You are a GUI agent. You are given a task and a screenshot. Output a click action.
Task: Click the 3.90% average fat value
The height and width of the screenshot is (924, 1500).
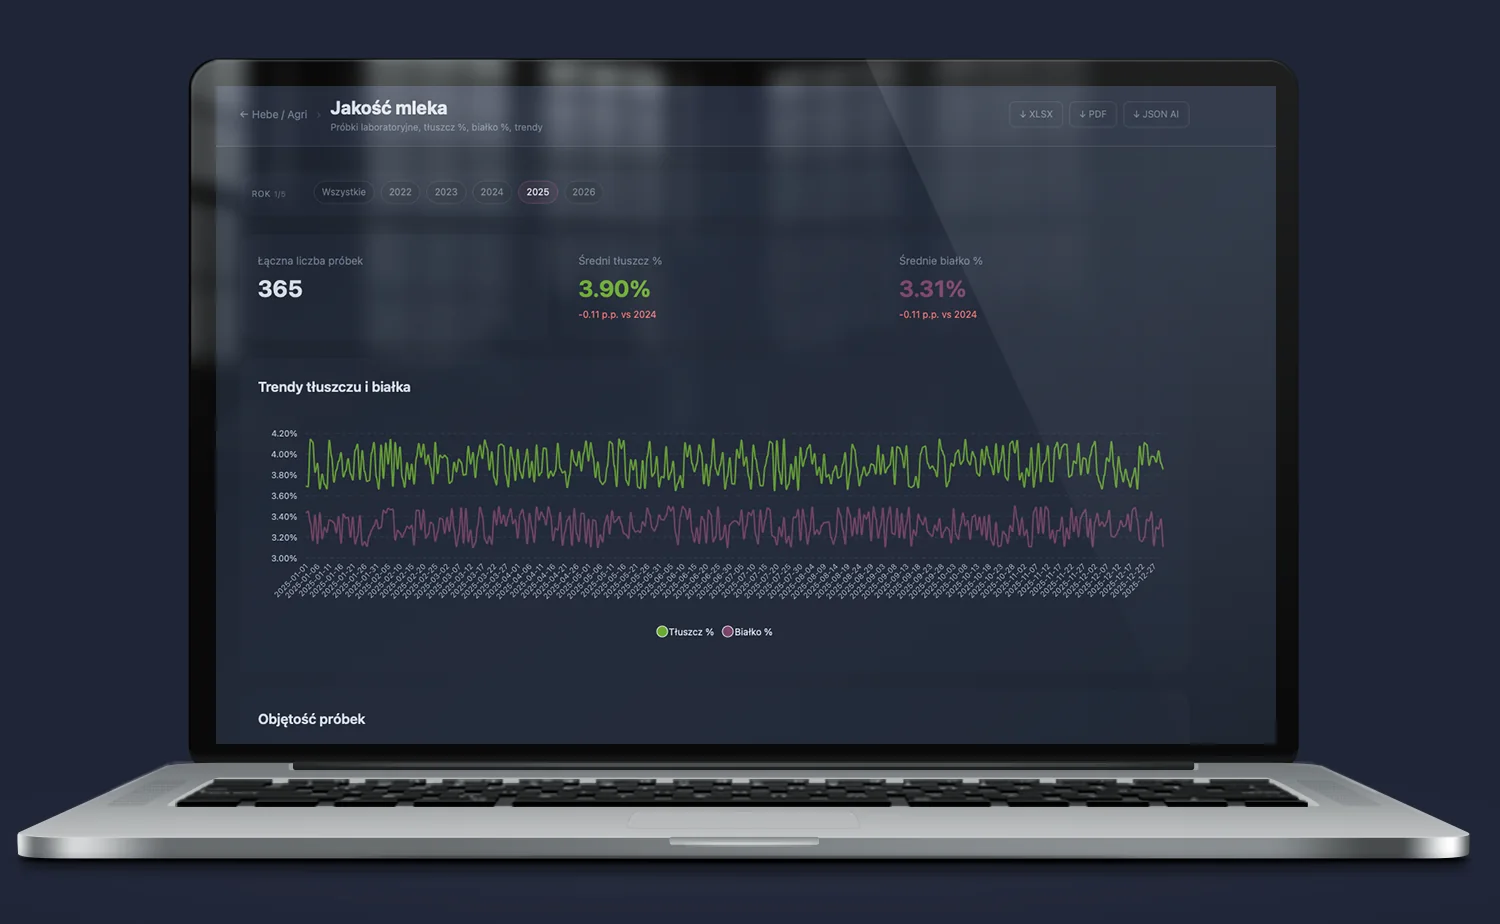click(x=614, y=289)
